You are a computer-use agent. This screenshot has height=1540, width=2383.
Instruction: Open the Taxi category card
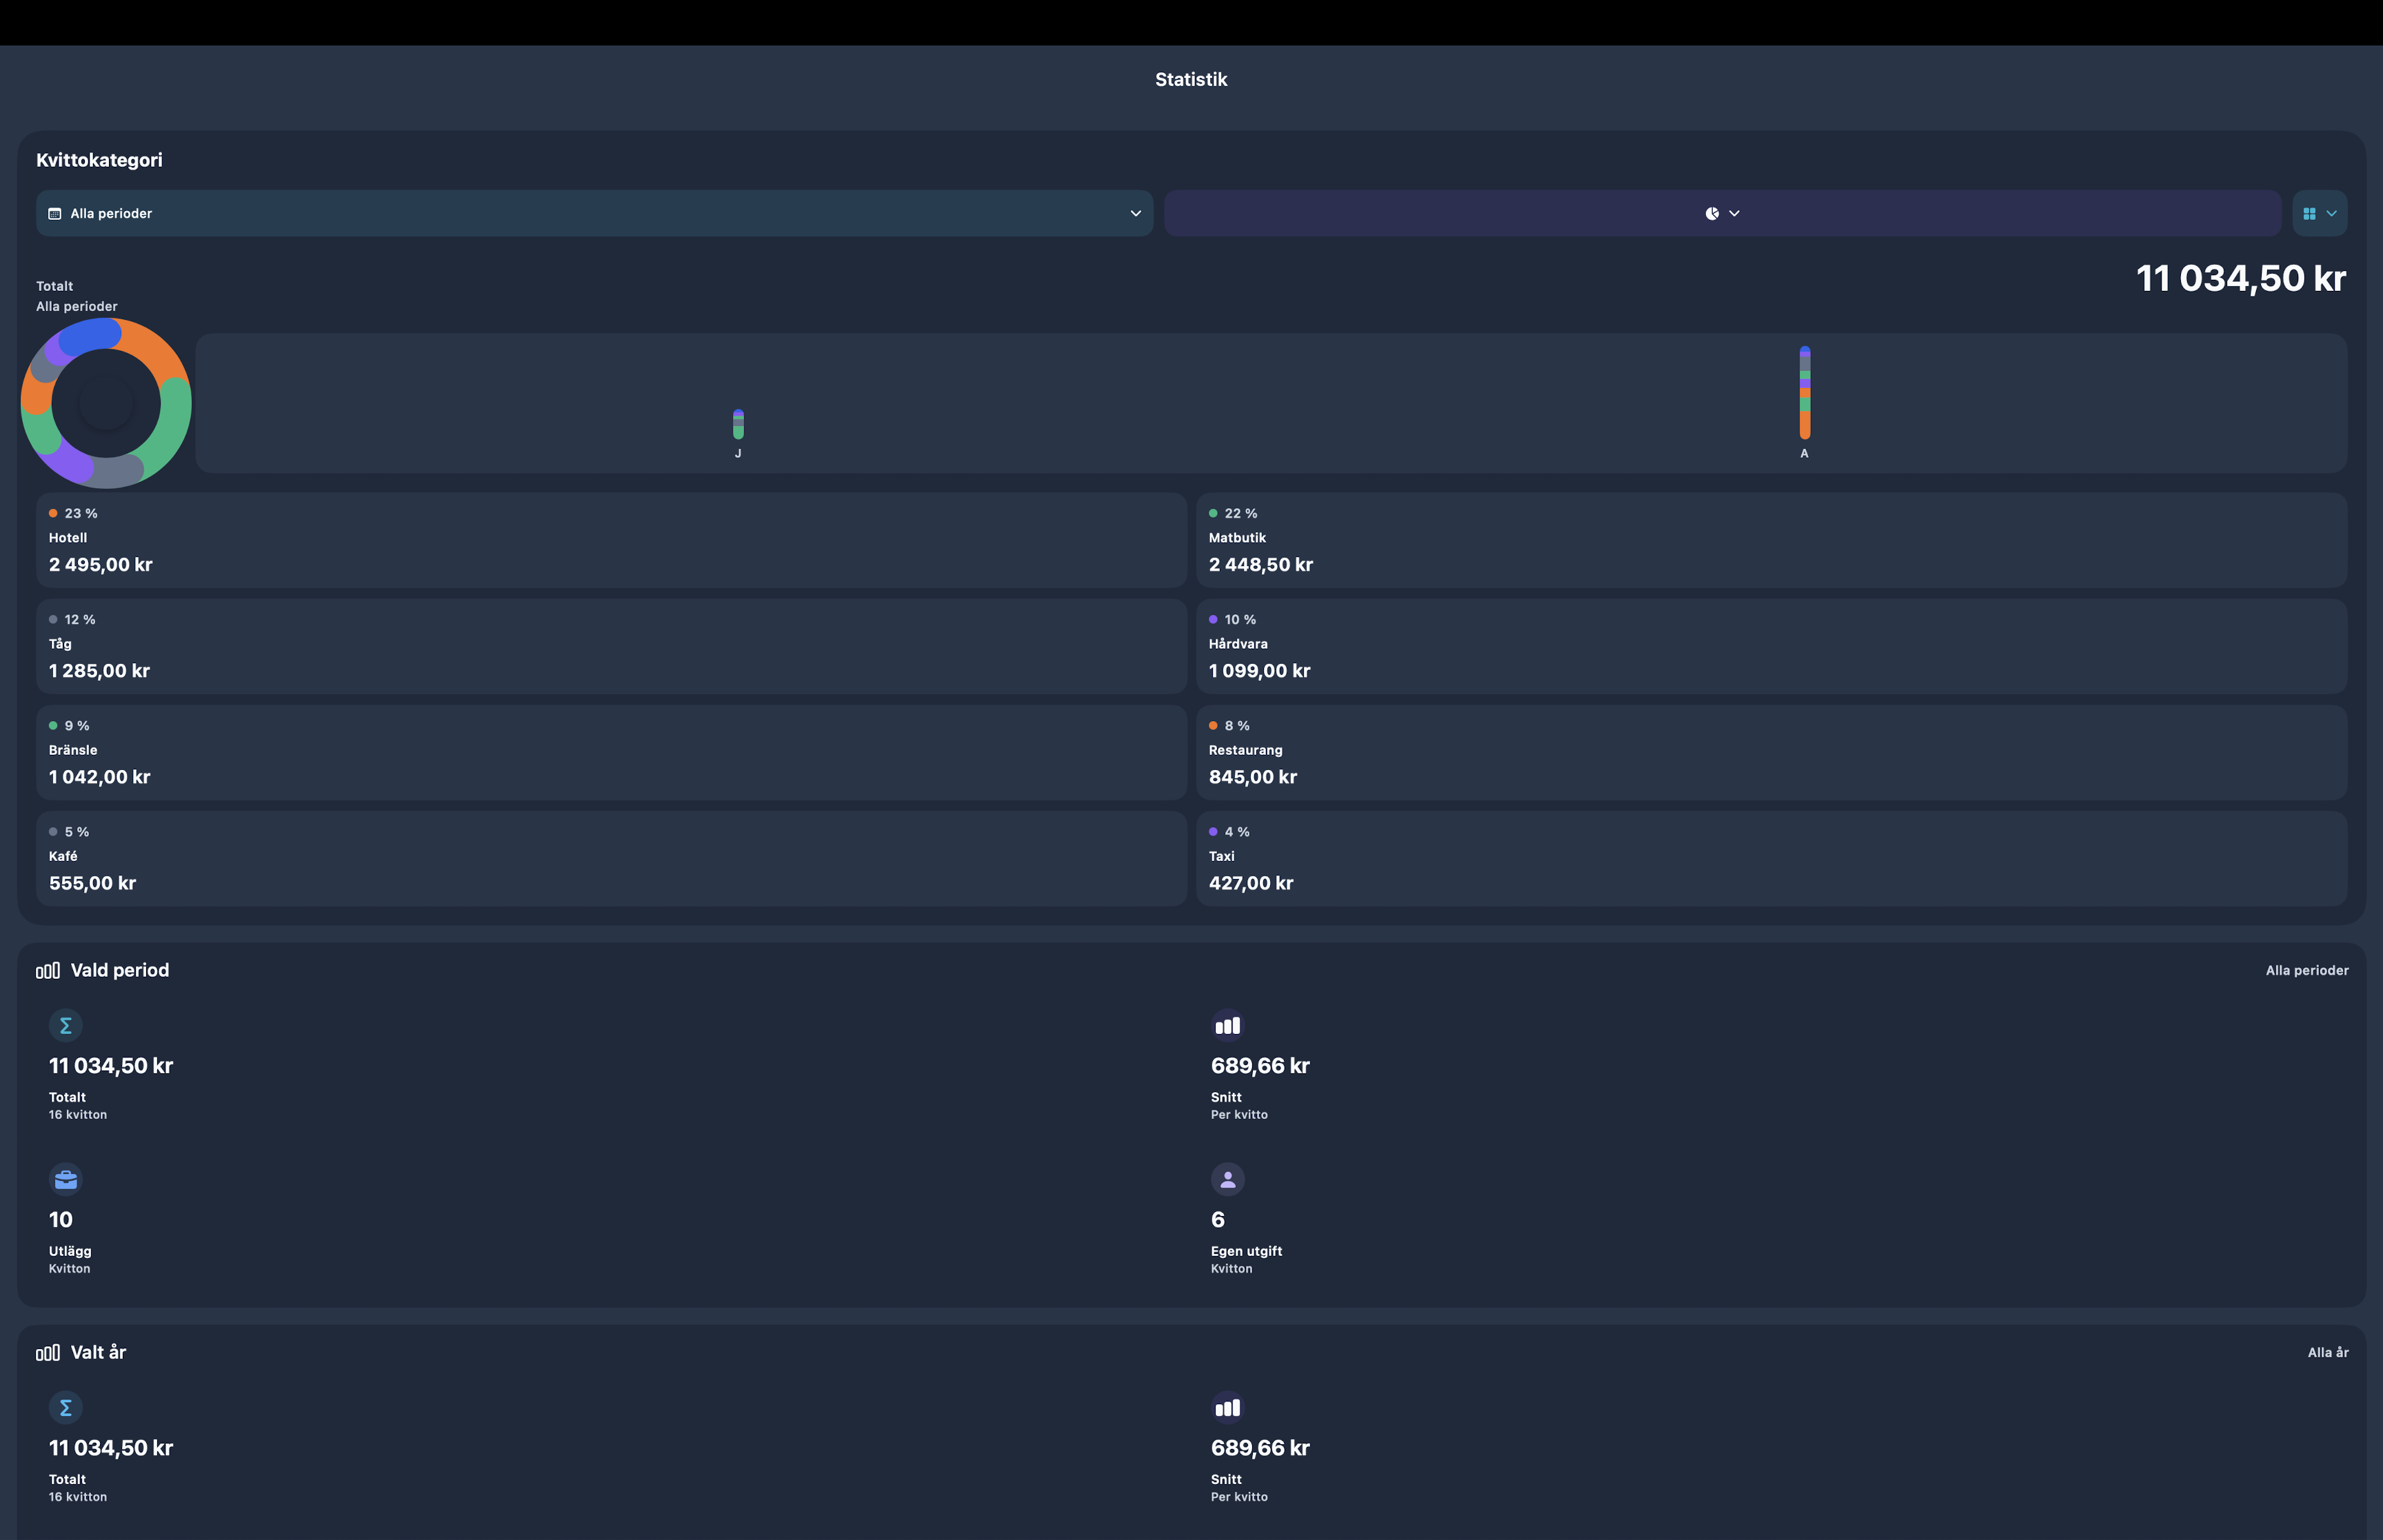coord(1771,858)
